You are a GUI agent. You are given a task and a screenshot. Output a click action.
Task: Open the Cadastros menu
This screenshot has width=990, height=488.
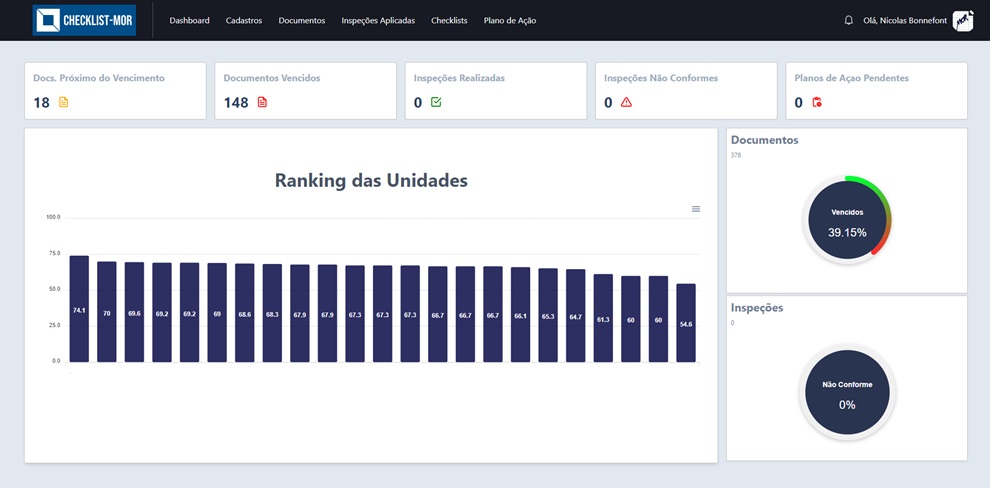[x=244, y=20]
